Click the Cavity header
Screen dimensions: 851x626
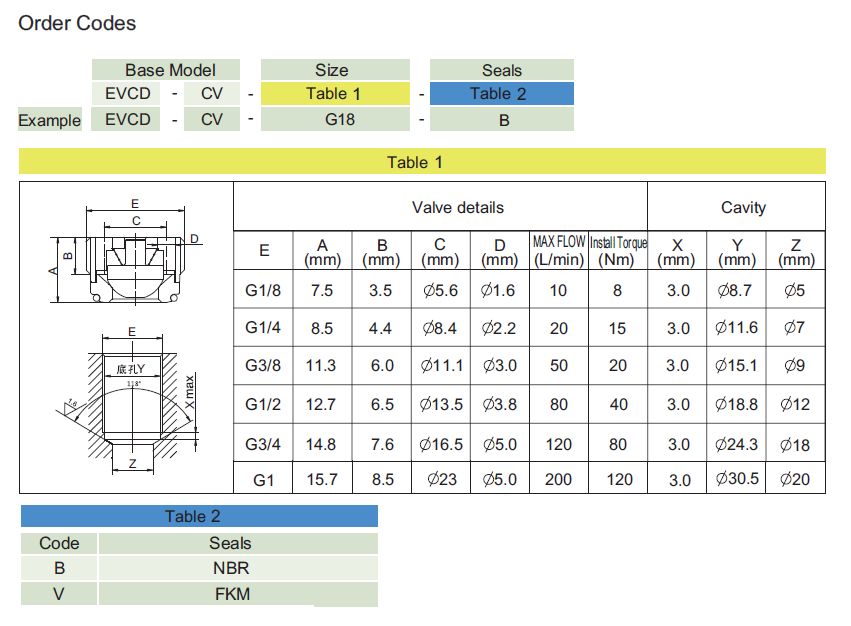743,208
